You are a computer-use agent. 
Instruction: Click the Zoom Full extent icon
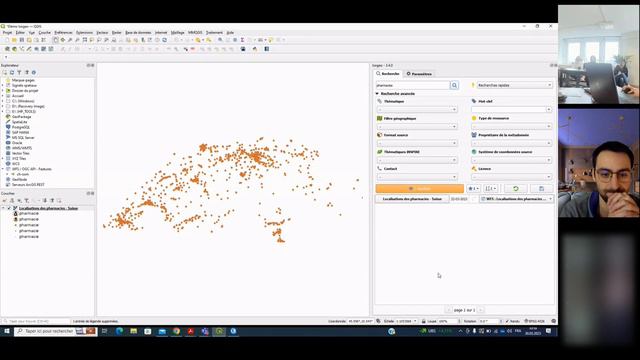85,40
